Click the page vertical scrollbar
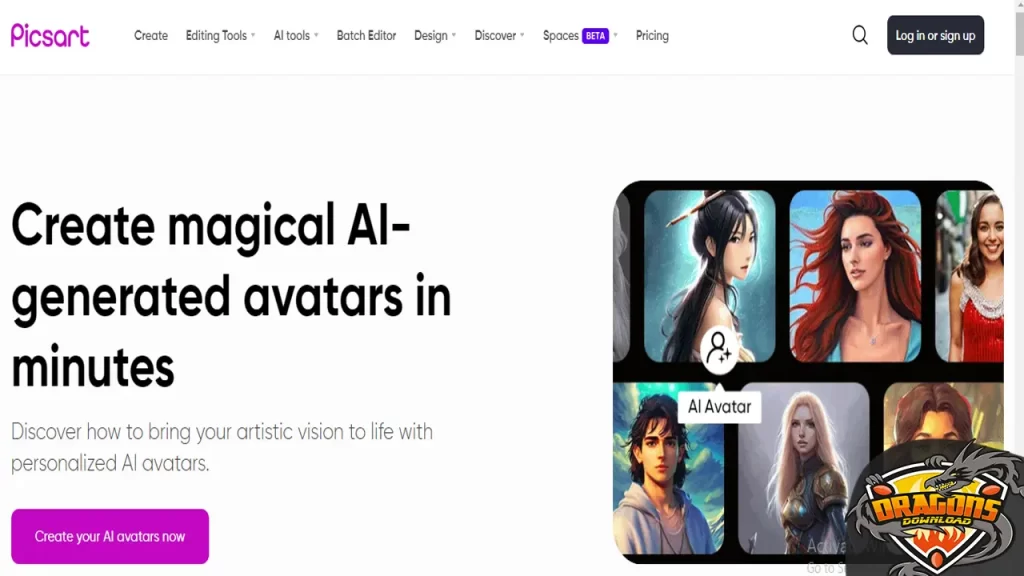This screenshot has height=576, width=1024. [x=1019, y=288]
